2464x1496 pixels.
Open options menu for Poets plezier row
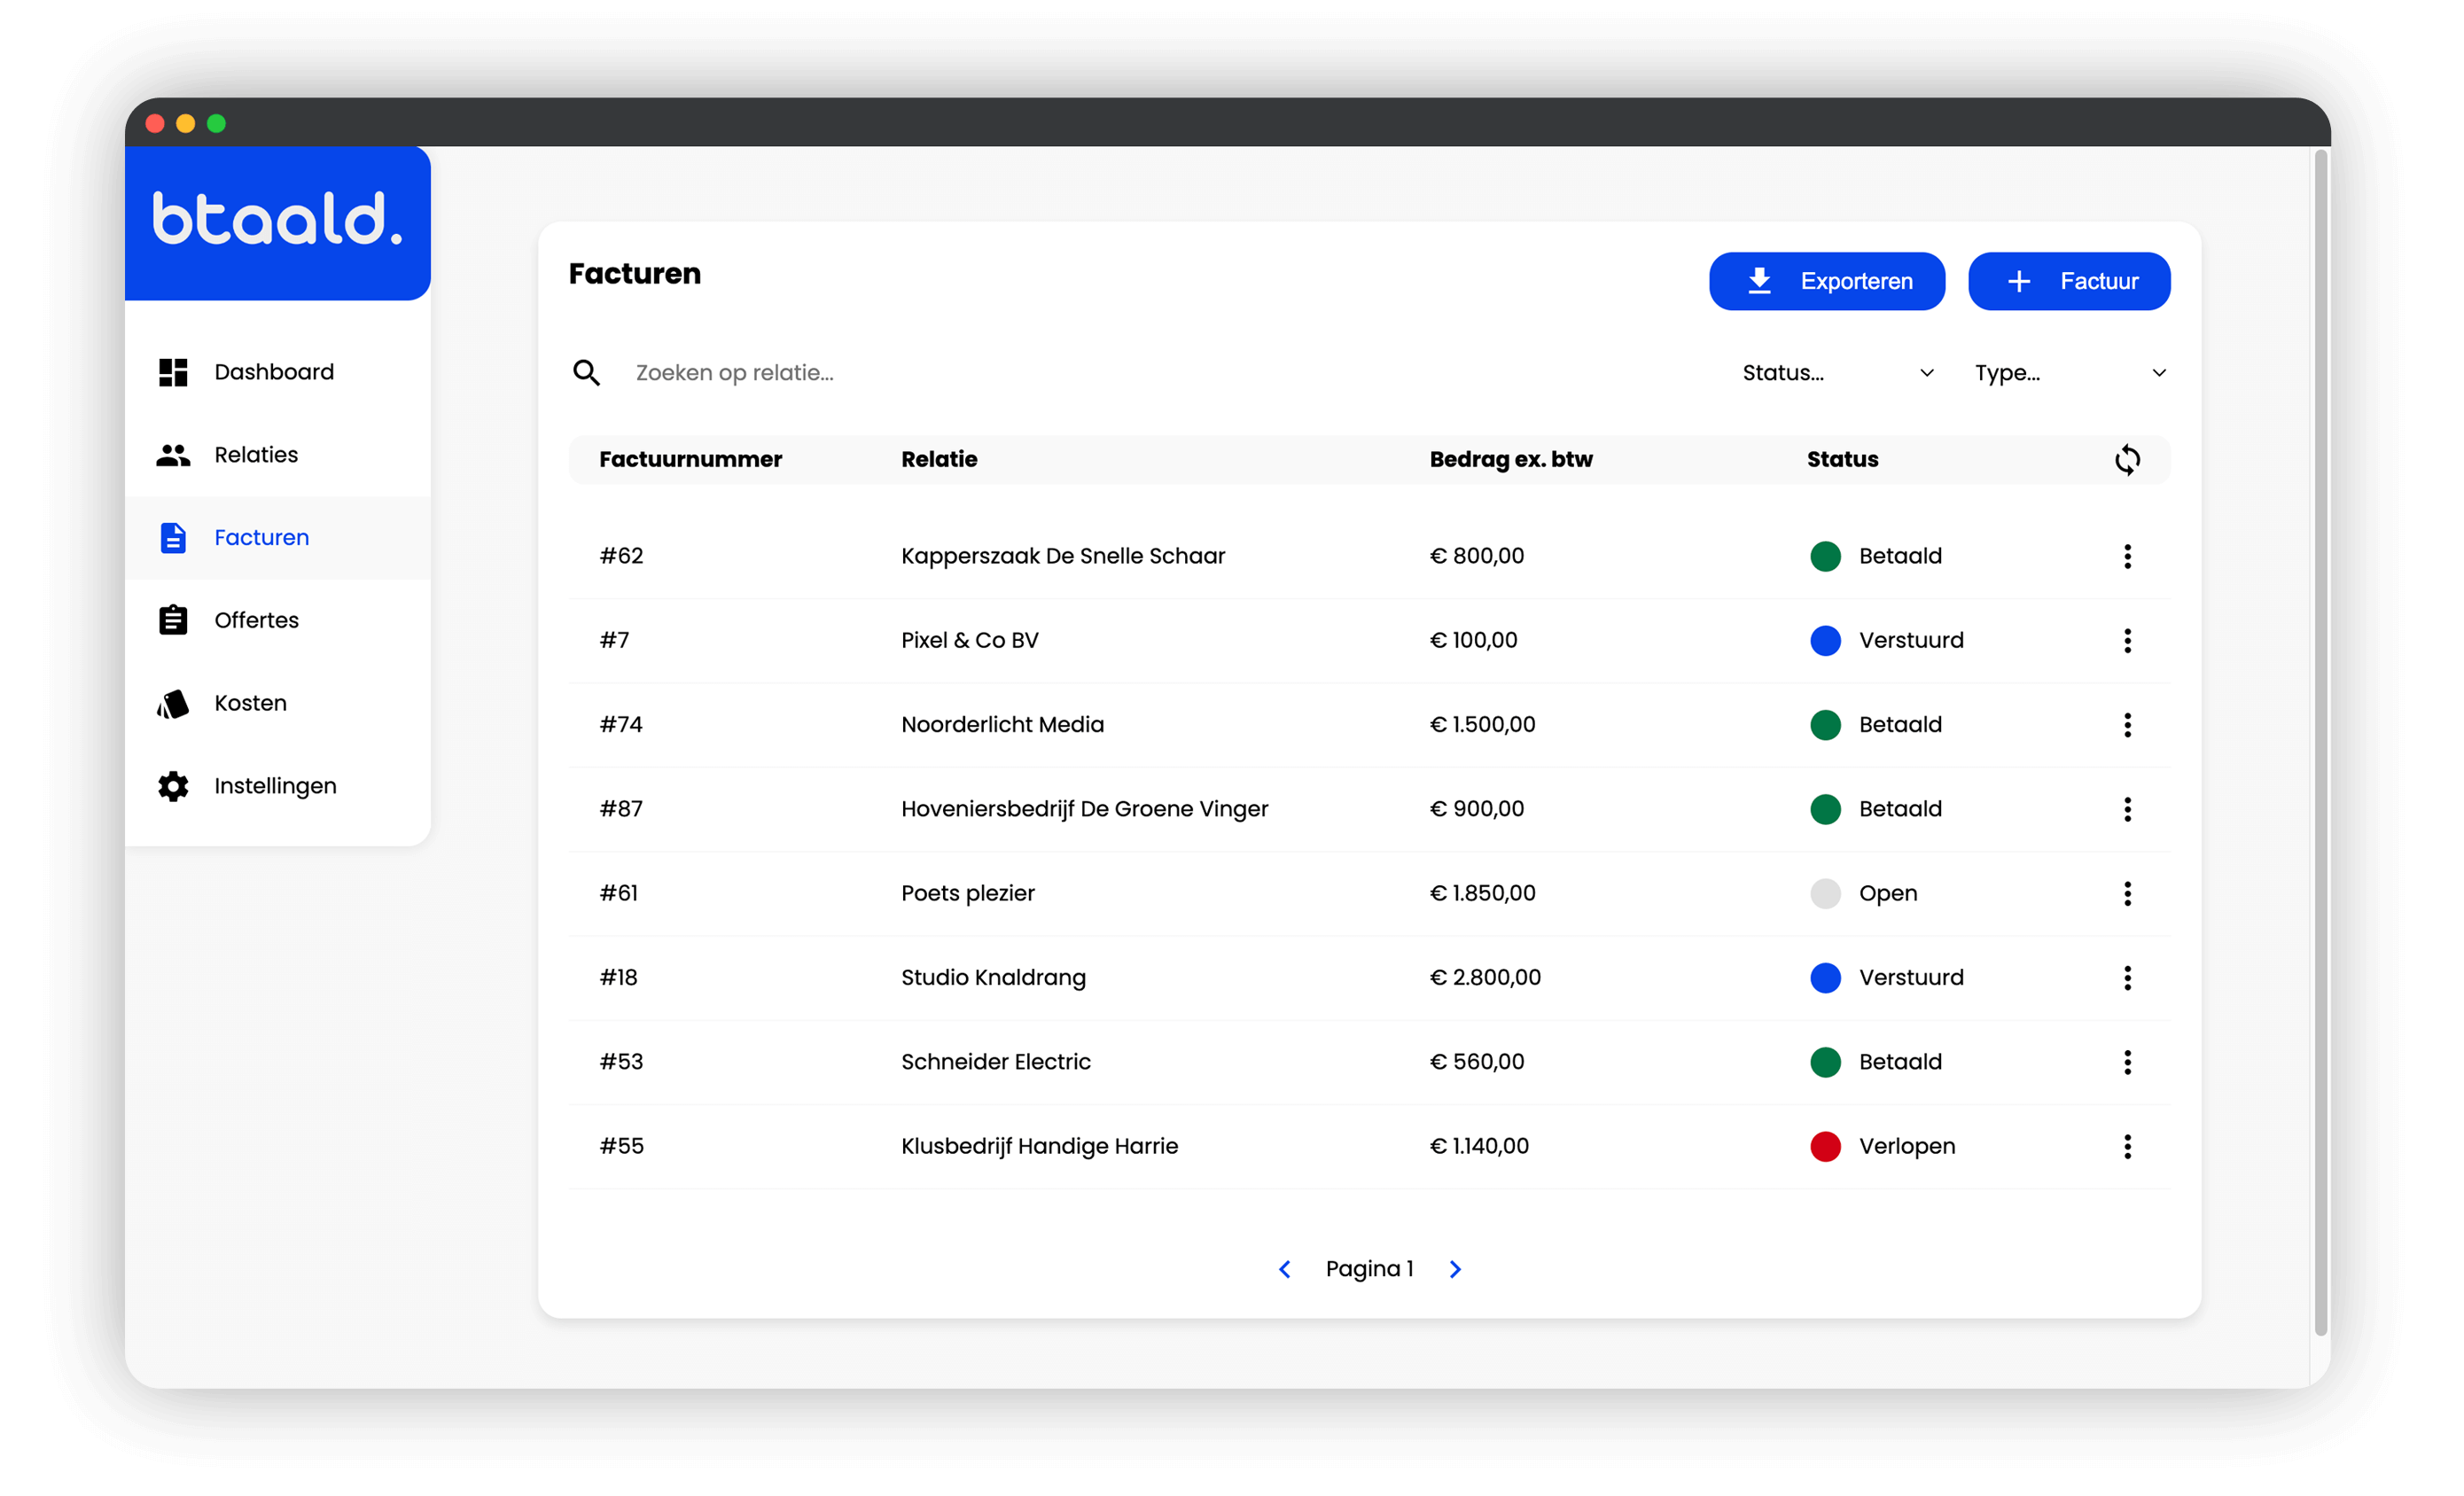2127,893
